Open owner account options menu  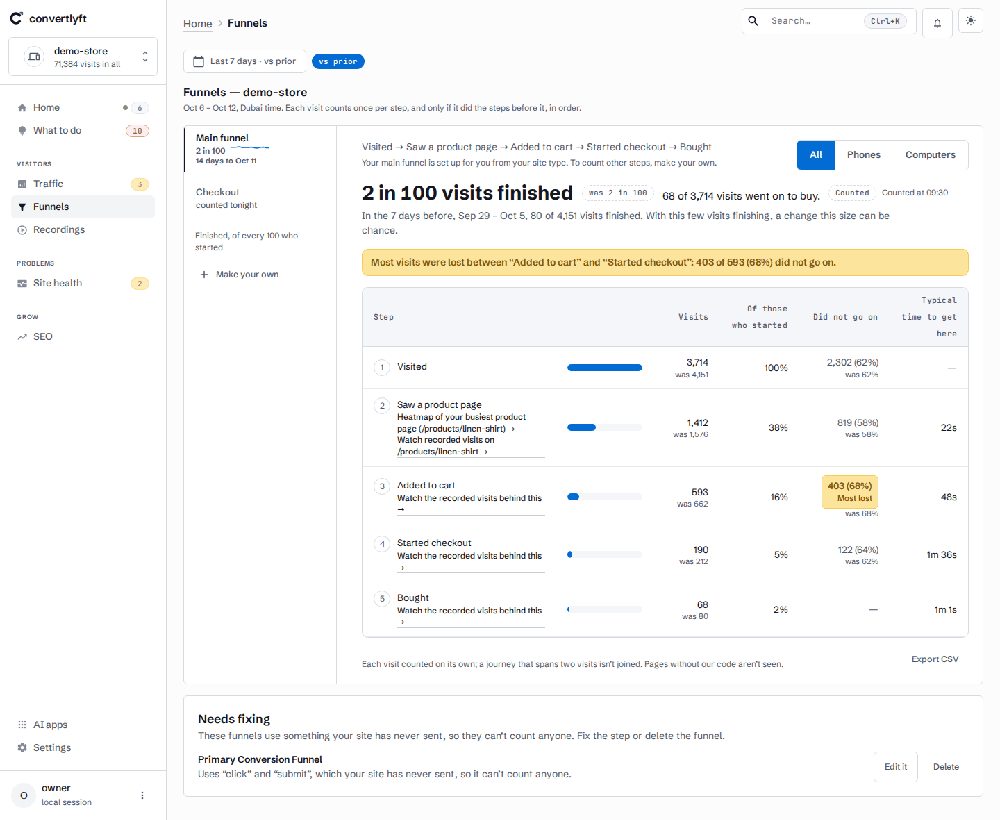click(142, 795)
